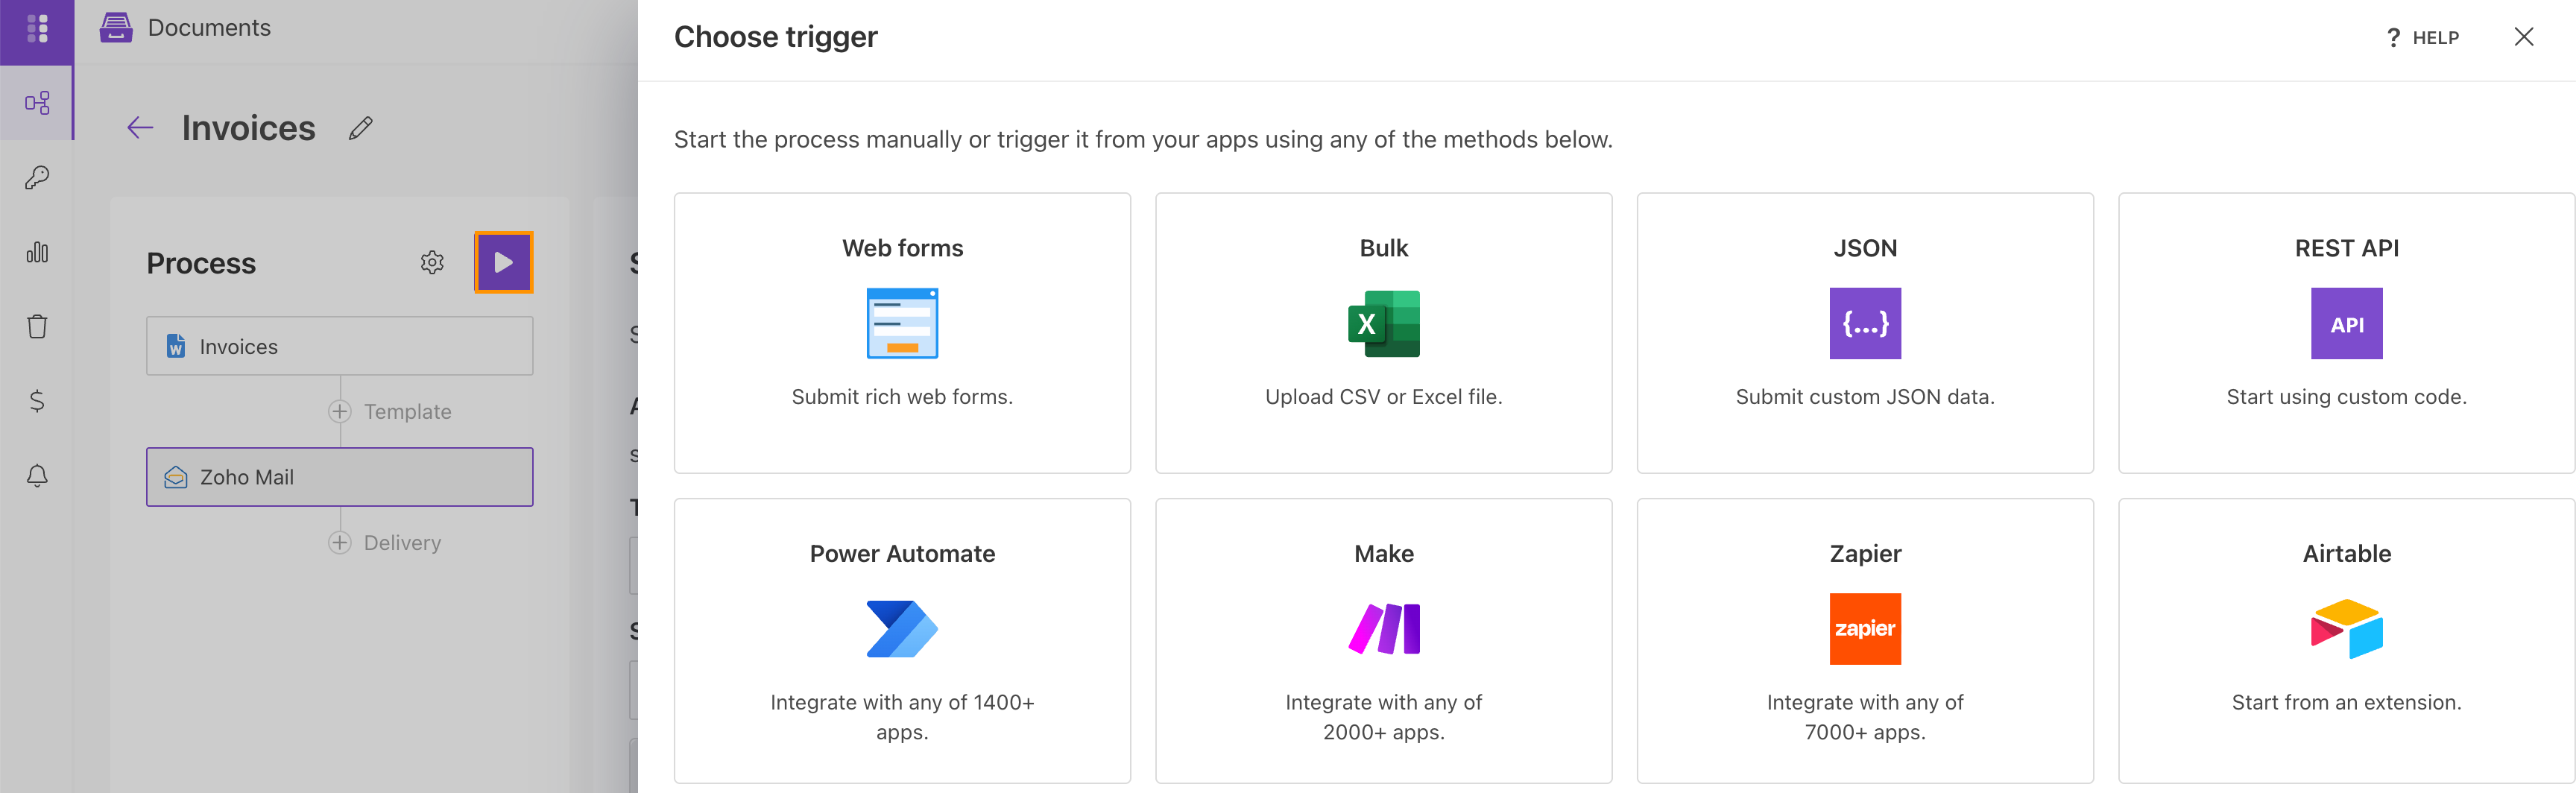The width and height of the screenshot is (2576, 793).
Task: Click the Web forms icon
Action: [x=902, y=323]
